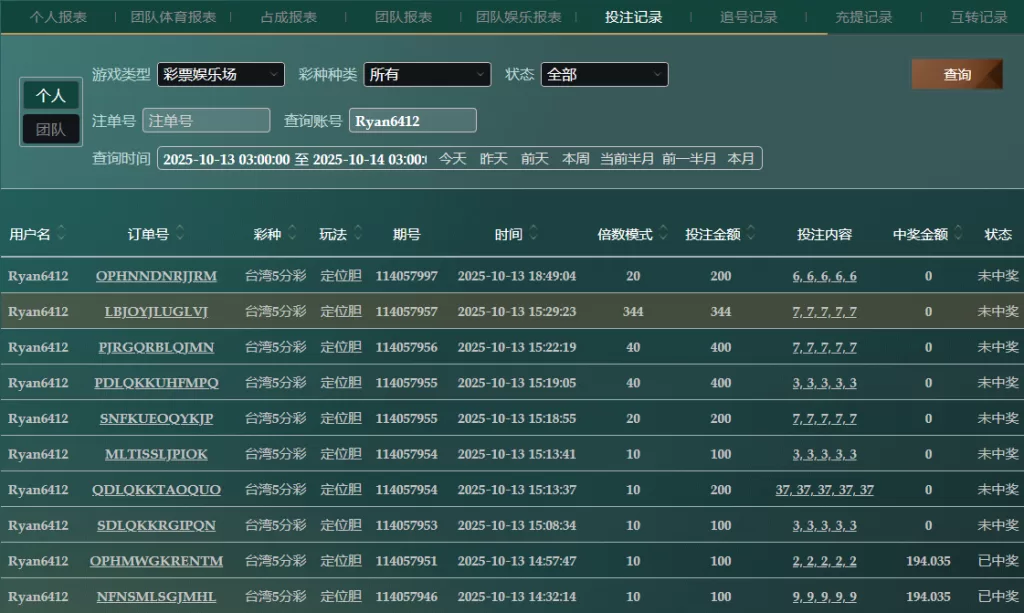
Task: Open the 状态 dropdown showing 全部
Action: [604, 74]
